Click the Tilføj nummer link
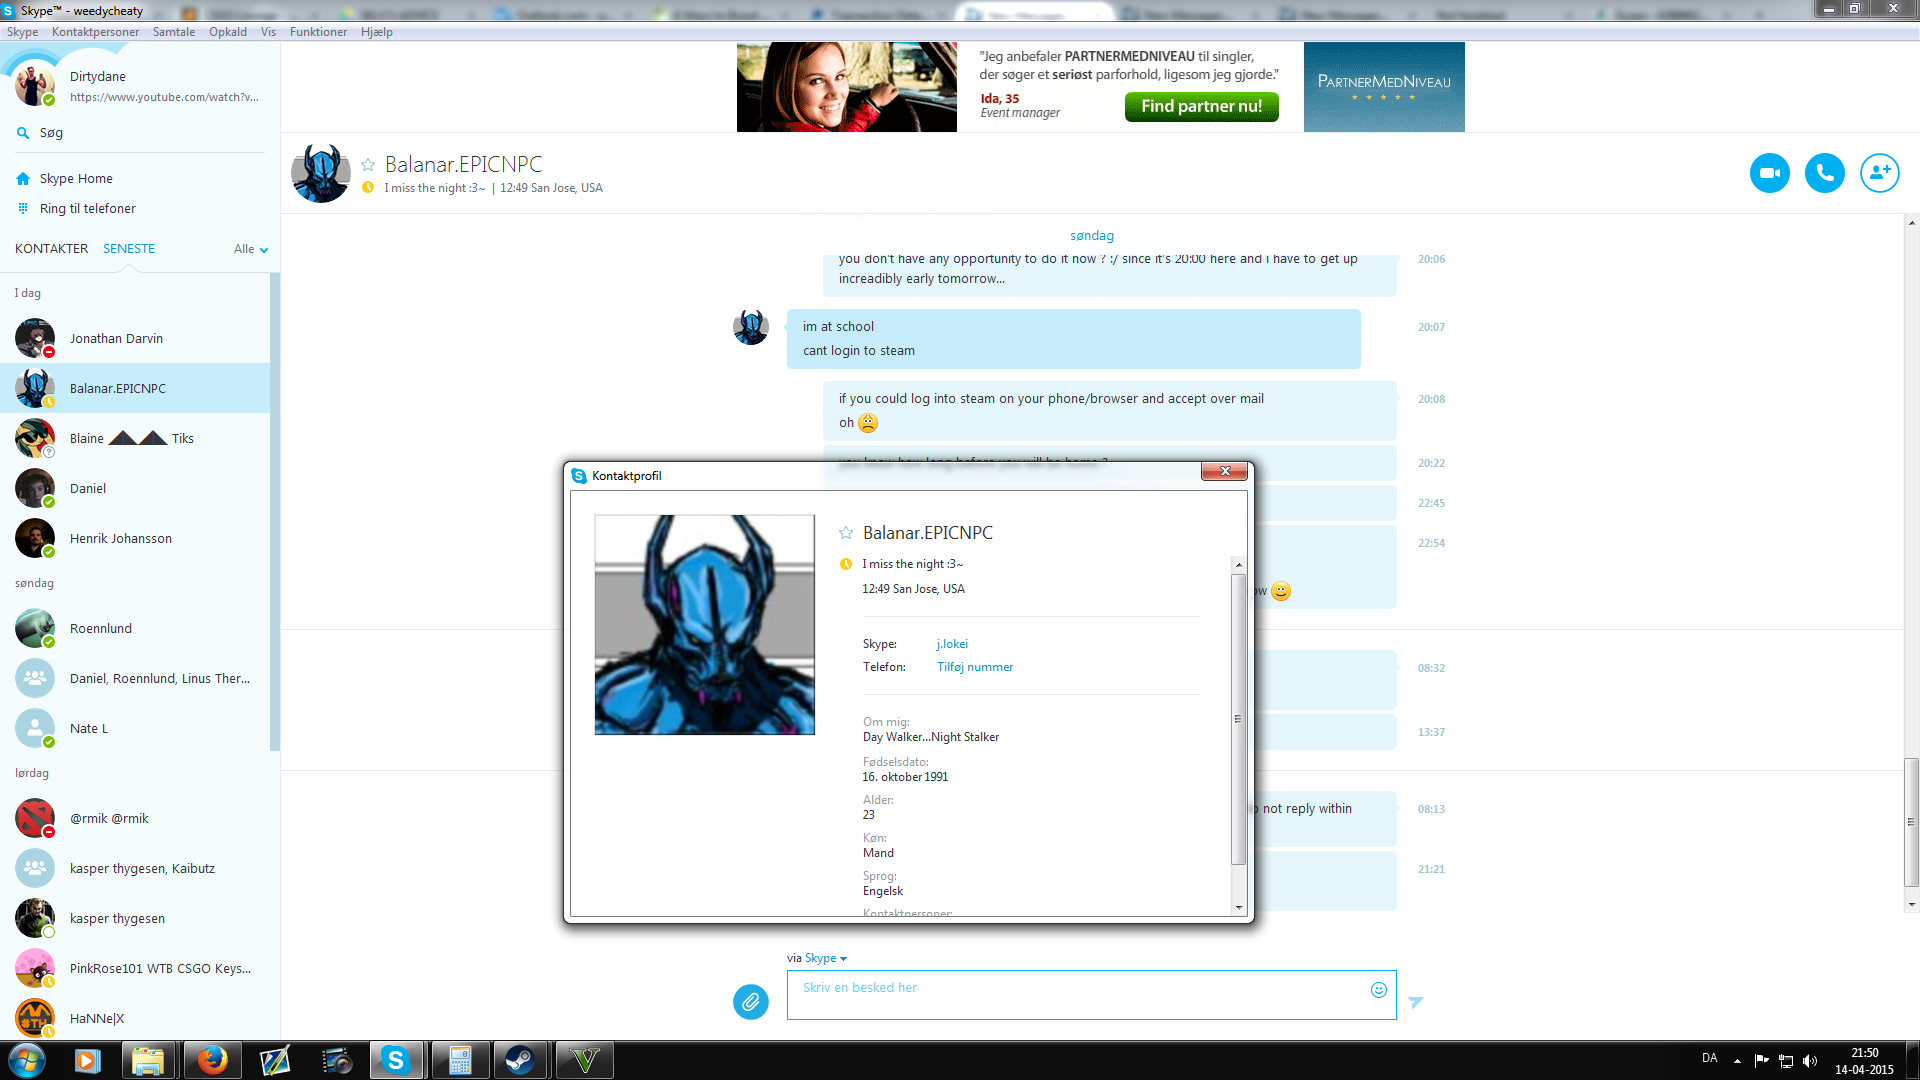This screenshot has height=1080, width=1920. pyautogui.click(x=974, y=667)
